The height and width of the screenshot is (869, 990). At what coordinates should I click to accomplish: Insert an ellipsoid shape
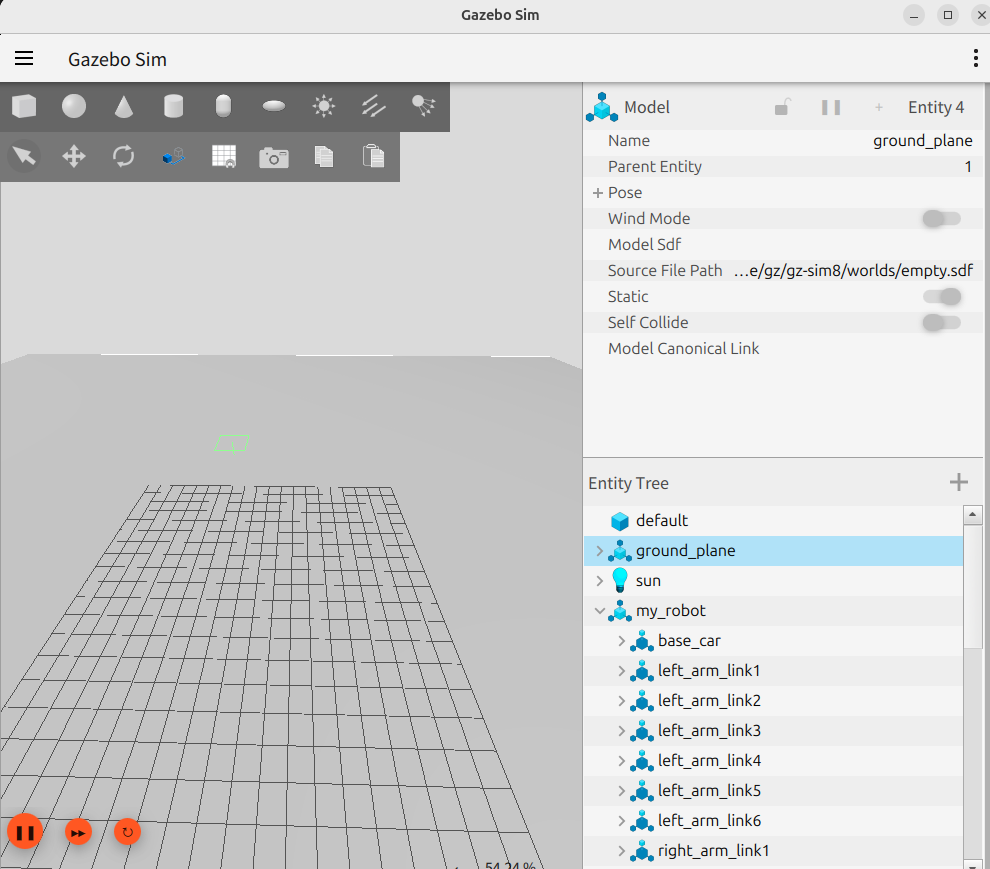tap(274, 106)
